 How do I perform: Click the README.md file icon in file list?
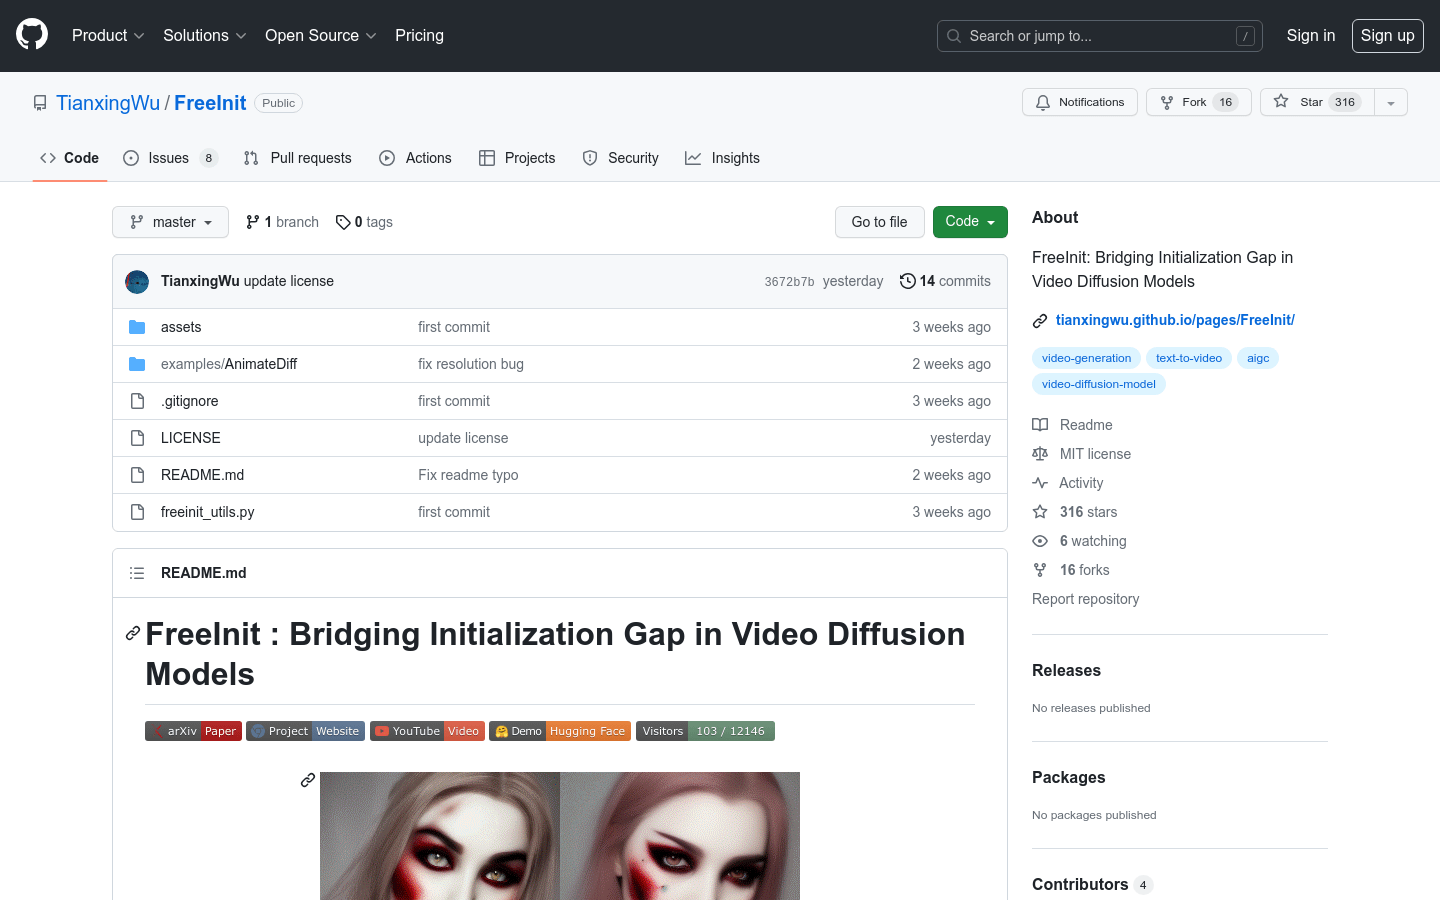137,475
